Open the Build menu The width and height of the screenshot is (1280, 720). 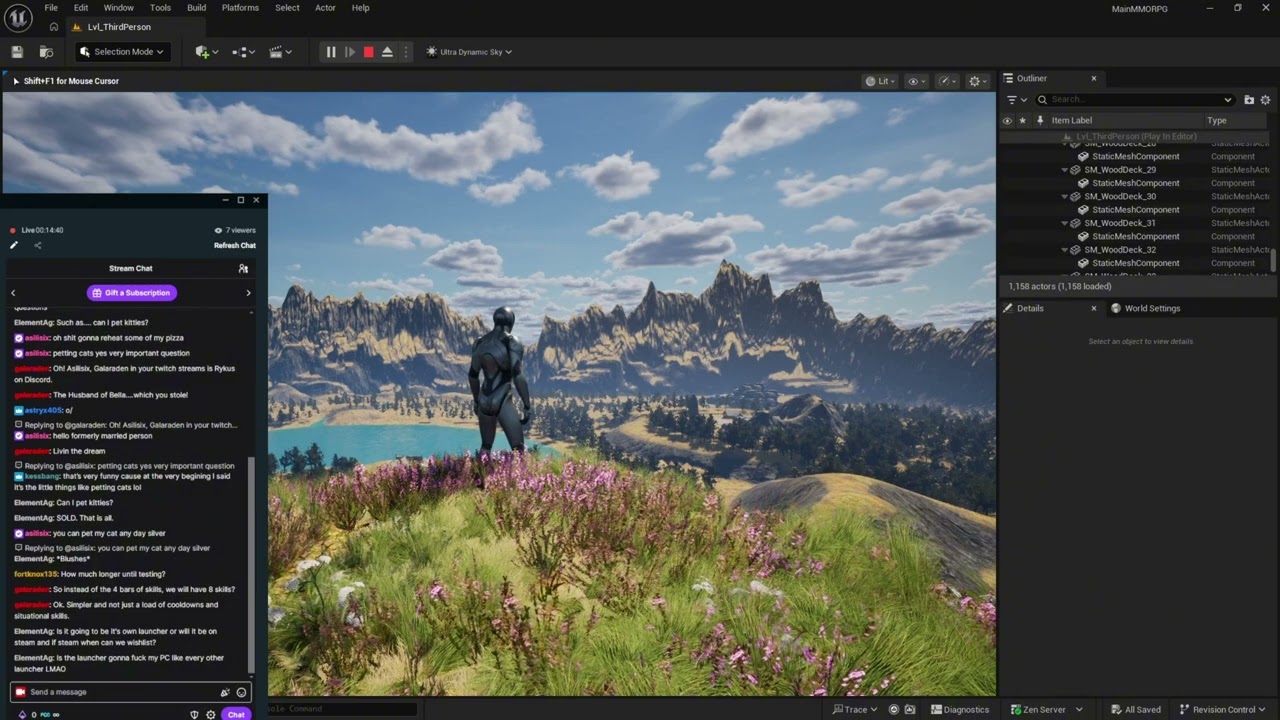197,8
